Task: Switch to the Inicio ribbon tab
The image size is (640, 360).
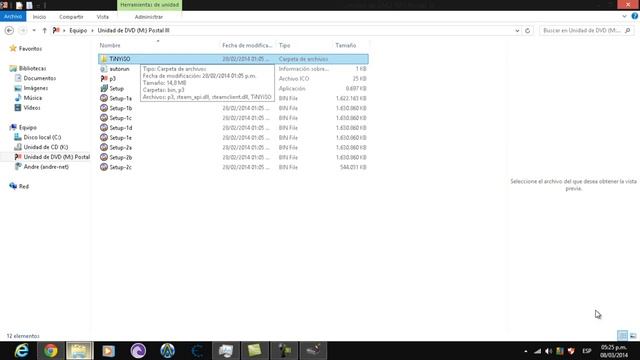Action: pyautogui.click(x=39, y=17)
